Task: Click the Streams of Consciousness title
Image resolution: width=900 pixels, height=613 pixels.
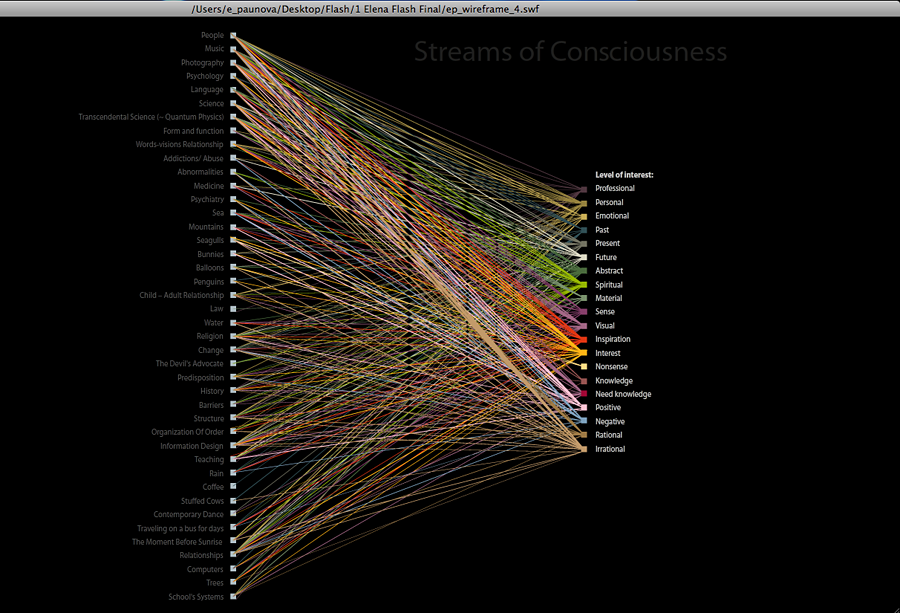Action: coord(571,52)
